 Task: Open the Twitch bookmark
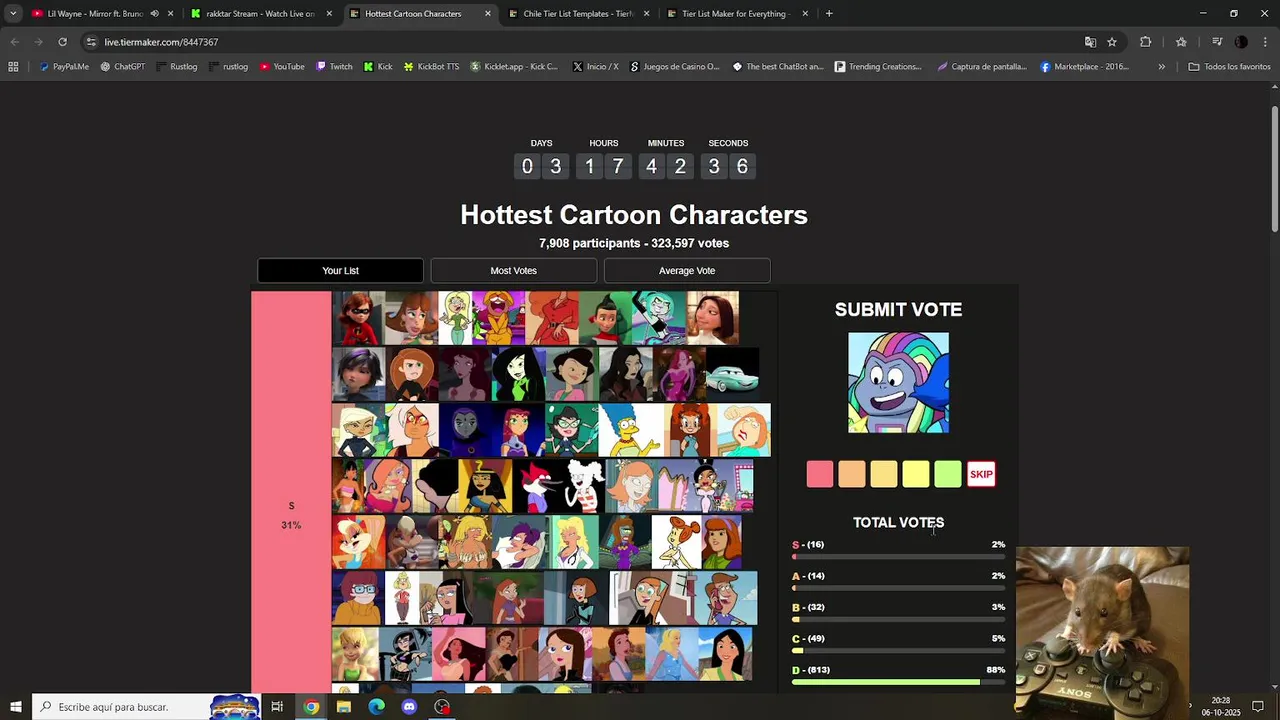334,67
